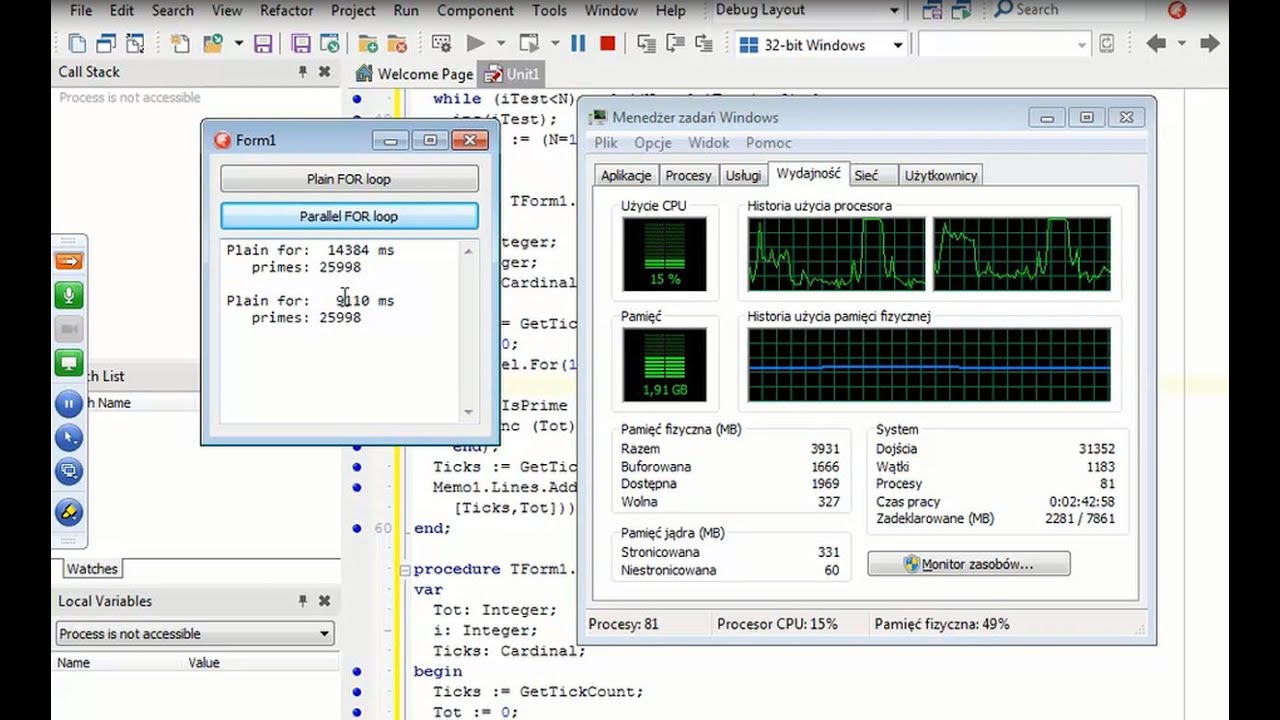1280x720 pixels.
Task: Toggle the green microphone icon on the recorder sidebar
Action: [69, 295]
